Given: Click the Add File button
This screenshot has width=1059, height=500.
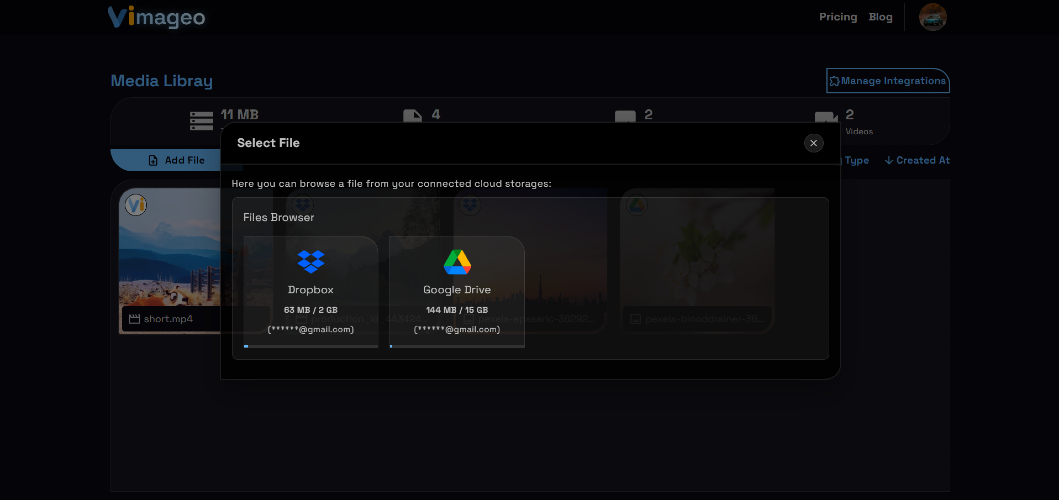Looking at the screenshot, I should click(176, 160).
